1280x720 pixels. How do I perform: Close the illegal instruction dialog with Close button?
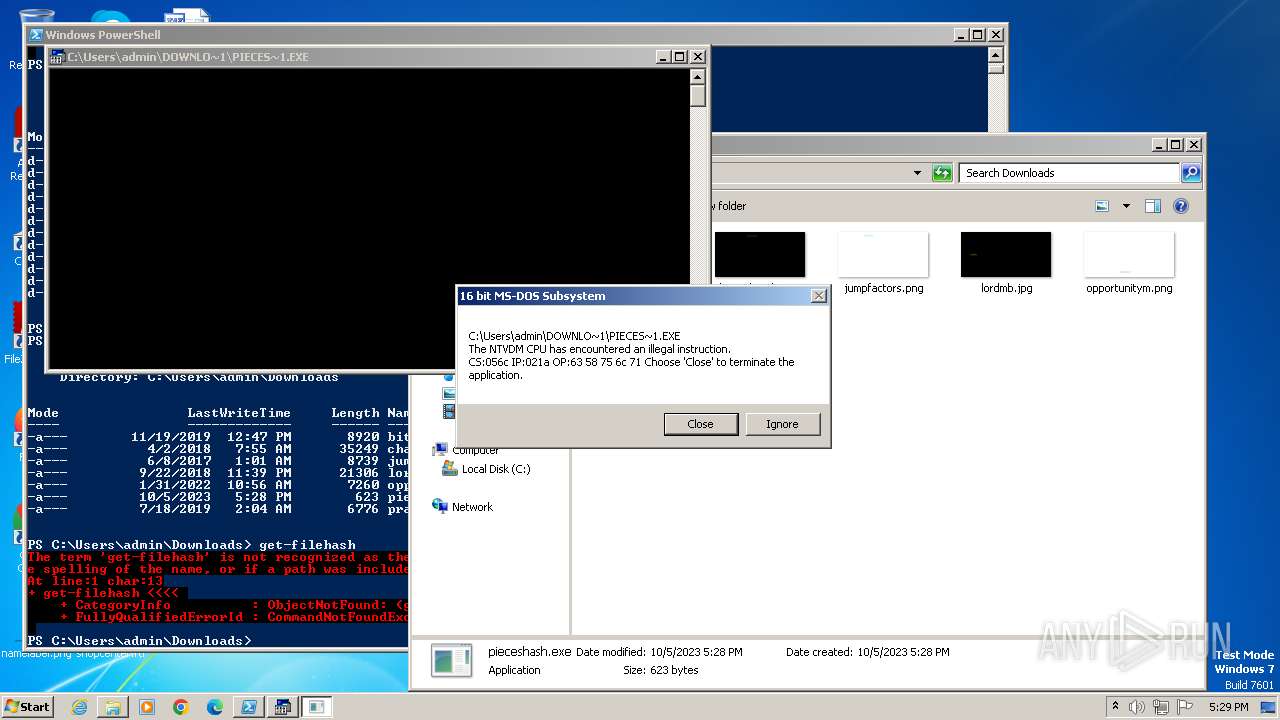pos(700,424)
